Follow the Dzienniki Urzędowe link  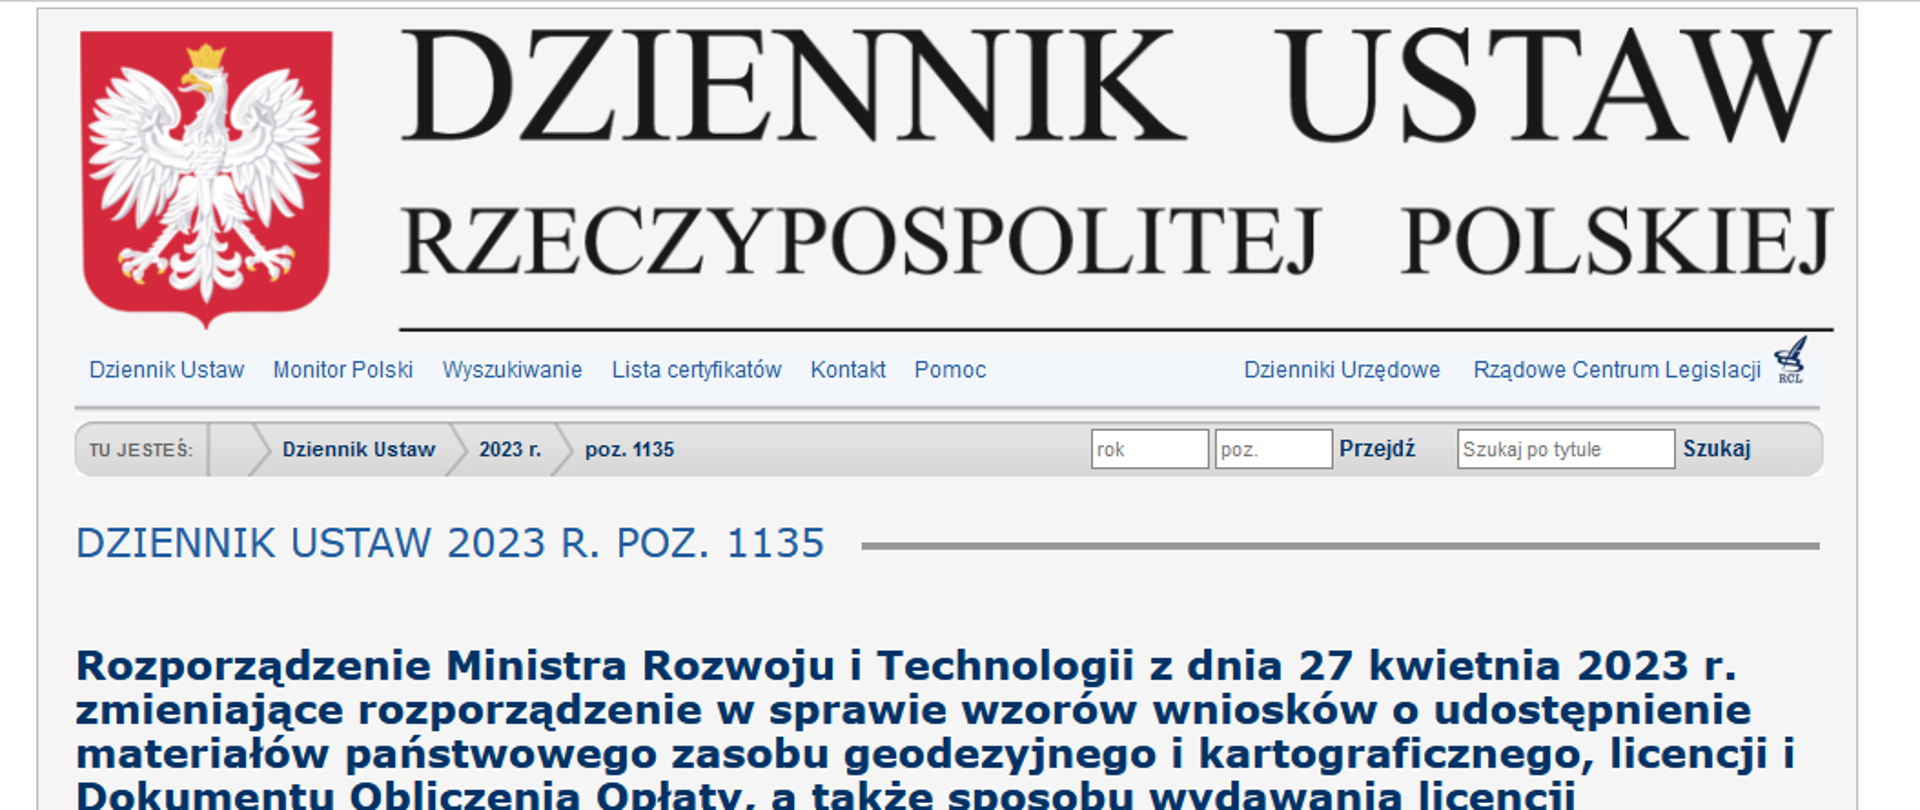tap(1342, 370)
